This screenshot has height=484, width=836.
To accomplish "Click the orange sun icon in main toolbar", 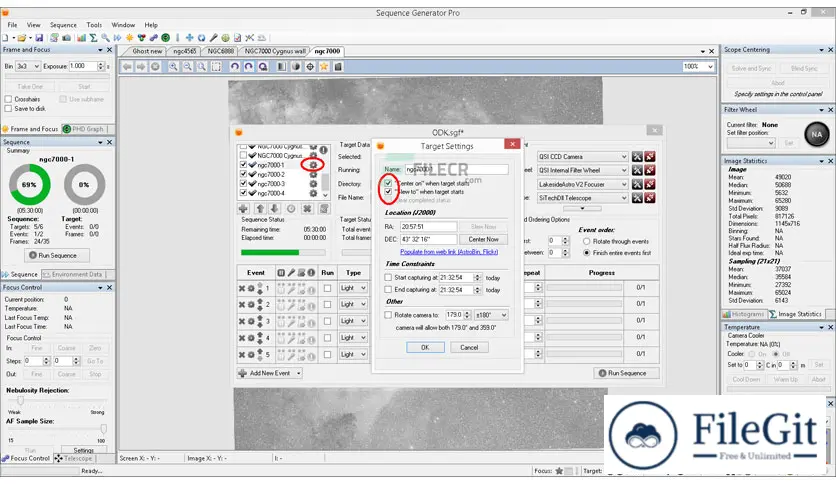I will (129, 38).
